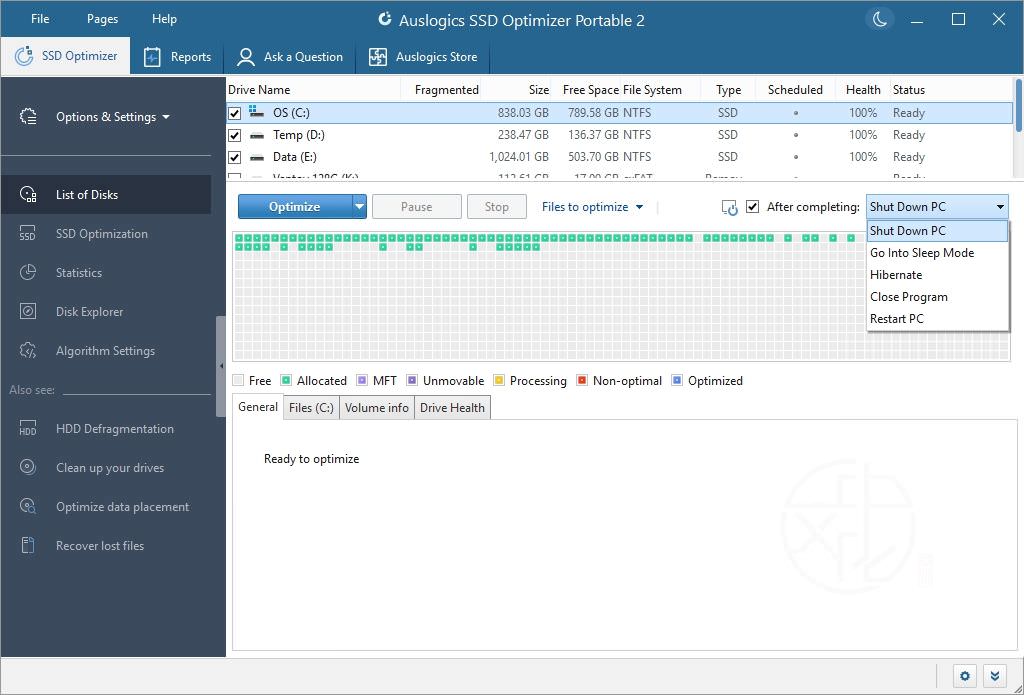This screenshot has height=695, width=1024.
Task: Open the settings gear at bottom right
Action: 963,676
